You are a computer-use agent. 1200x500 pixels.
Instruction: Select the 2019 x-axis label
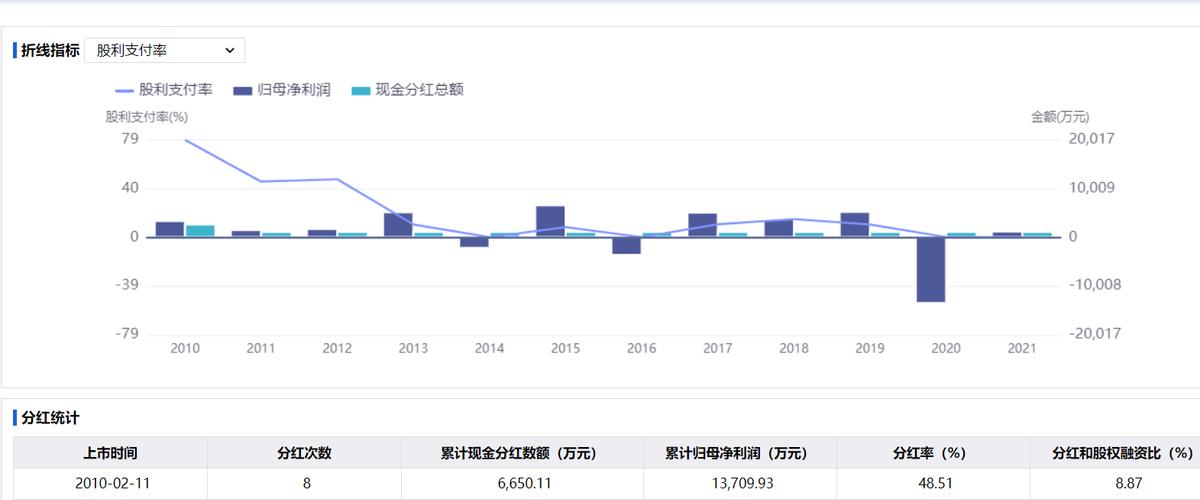[869, 348]
